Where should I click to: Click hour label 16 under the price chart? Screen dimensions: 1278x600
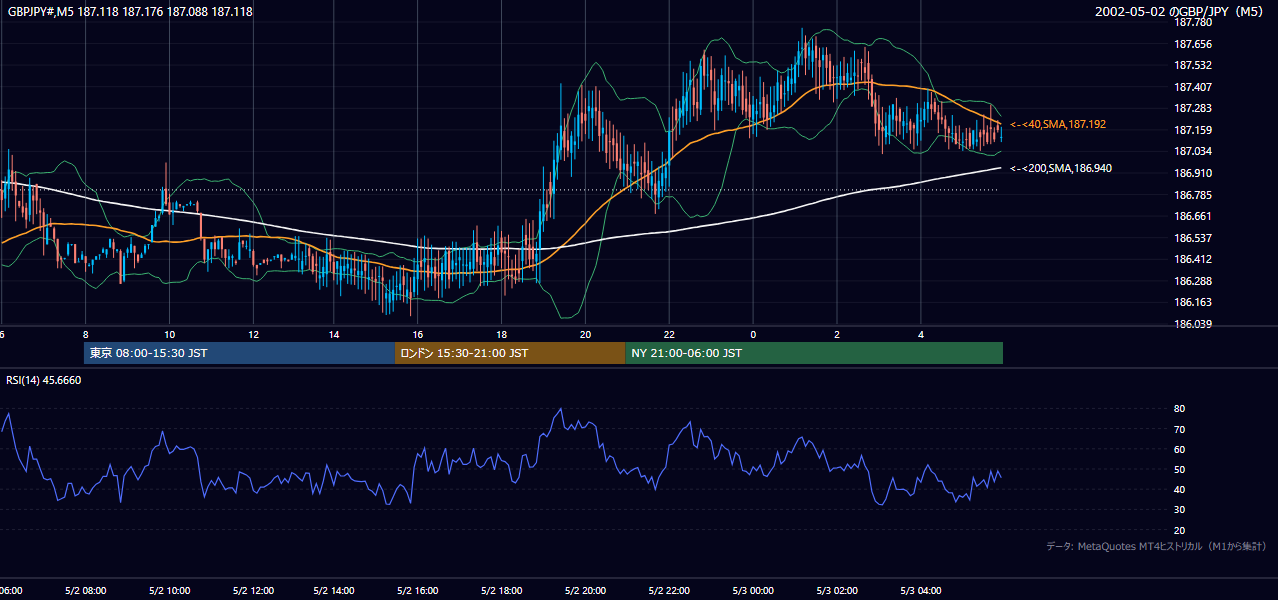pyautogui.click(x=418, y=334)
